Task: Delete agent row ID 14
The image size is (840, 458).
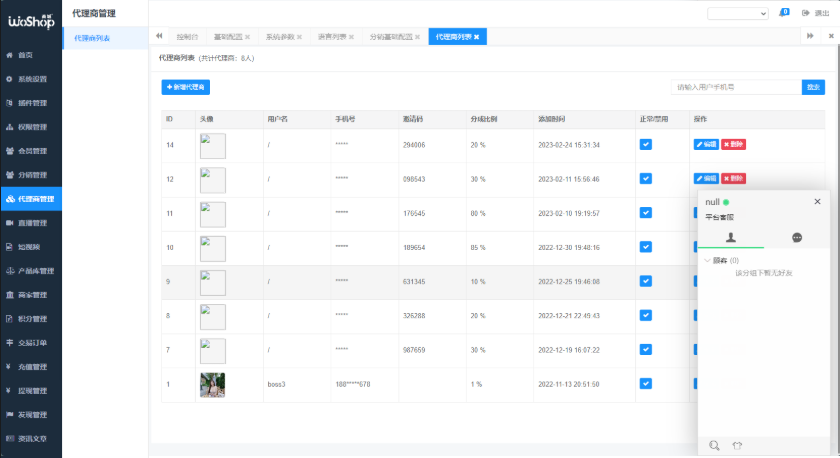Action: click(x=733, y=145)
